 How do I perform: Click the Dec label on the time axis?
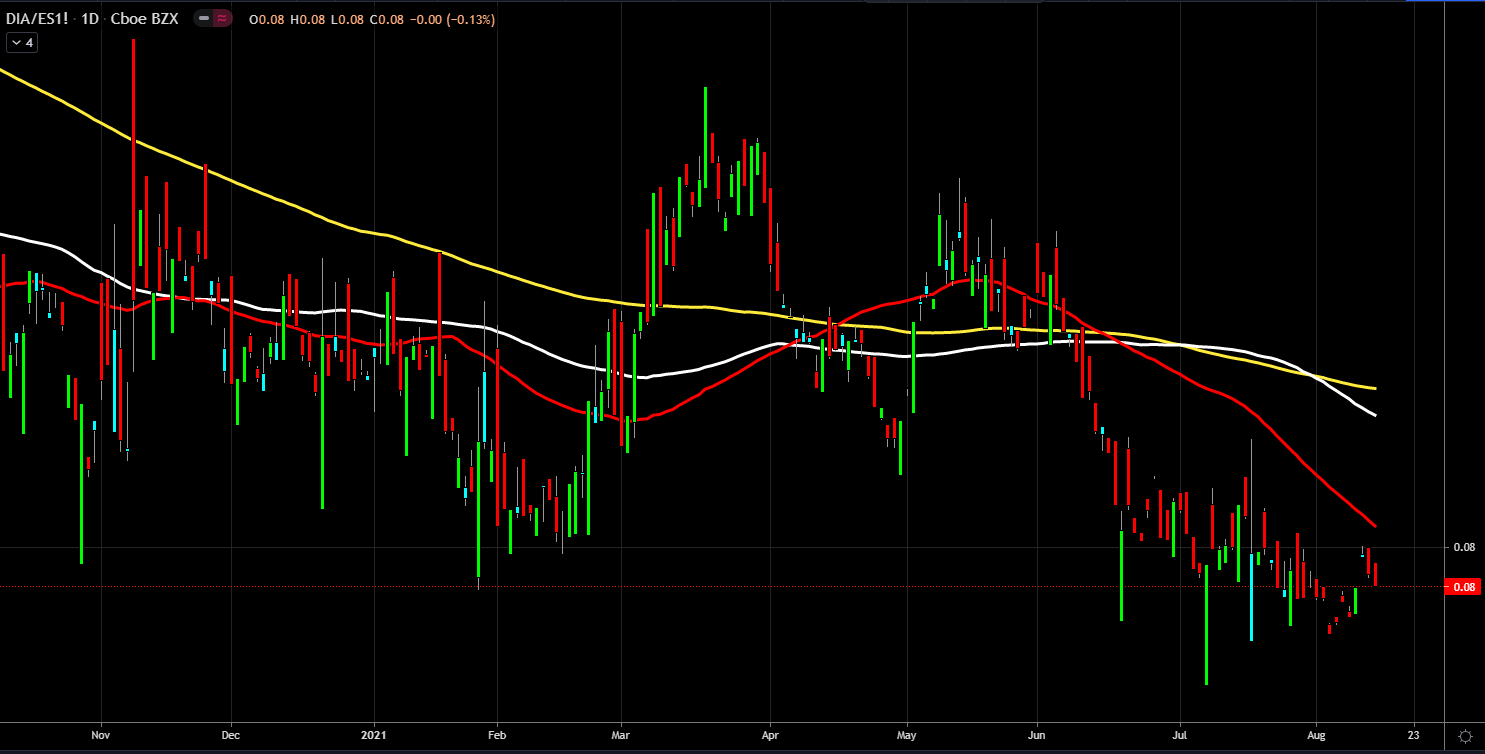click(231, 737)
